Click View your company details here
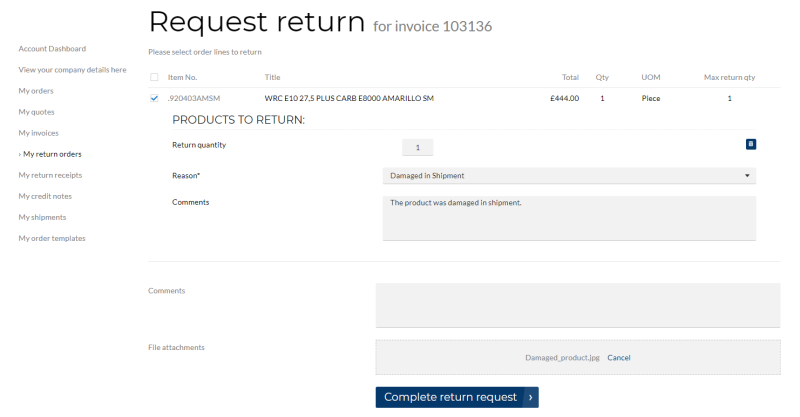The width and height of the screenshot is (800, 417). pyautogui.click(x=72, y=69)
